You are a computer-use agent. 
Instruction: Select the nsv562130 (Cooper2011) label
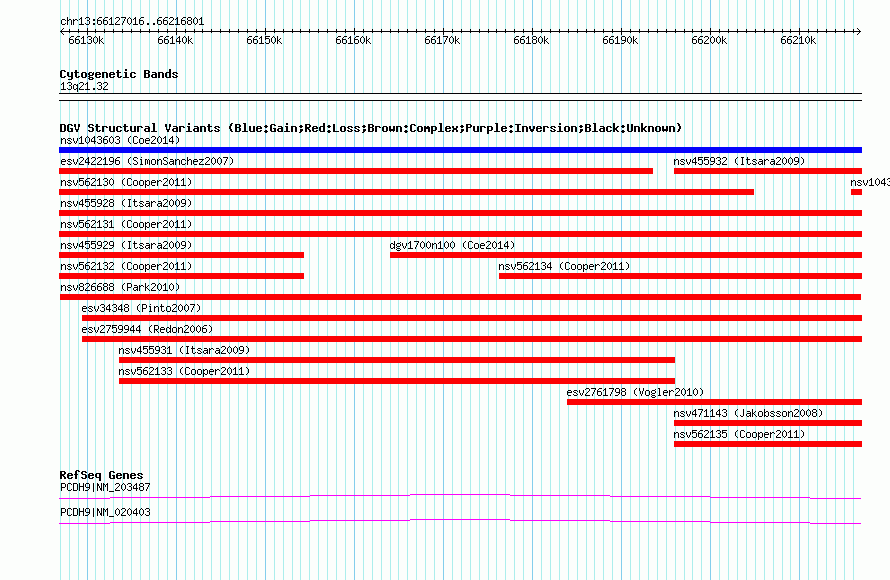point(126,182)
